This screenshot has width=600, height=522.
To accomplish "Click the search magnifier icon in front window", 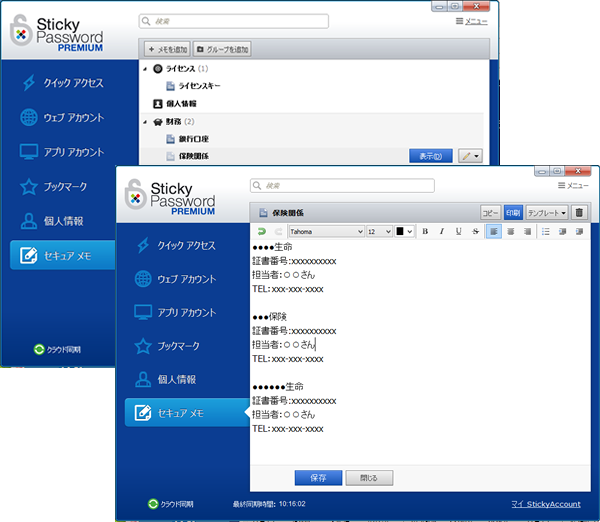I will click(x=257, y=186).
